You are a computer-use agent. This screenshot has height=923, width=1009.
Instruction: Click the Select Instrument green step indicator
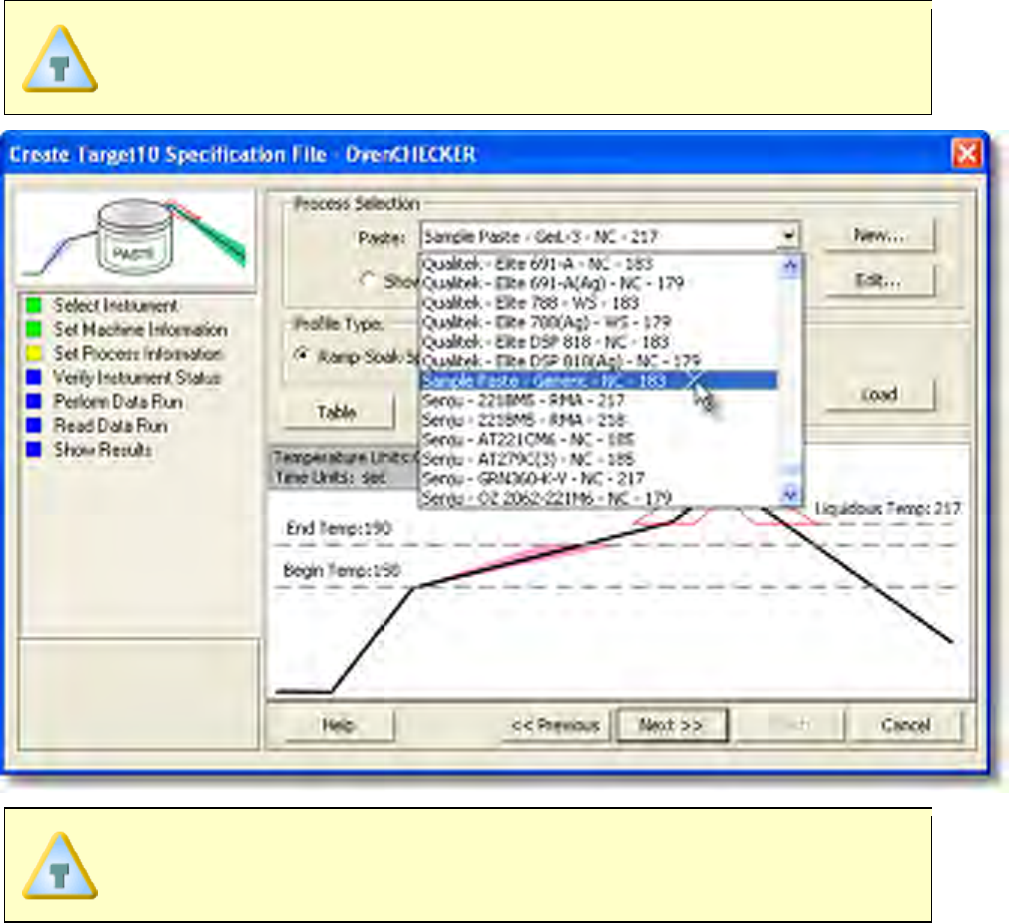point(33,304)
